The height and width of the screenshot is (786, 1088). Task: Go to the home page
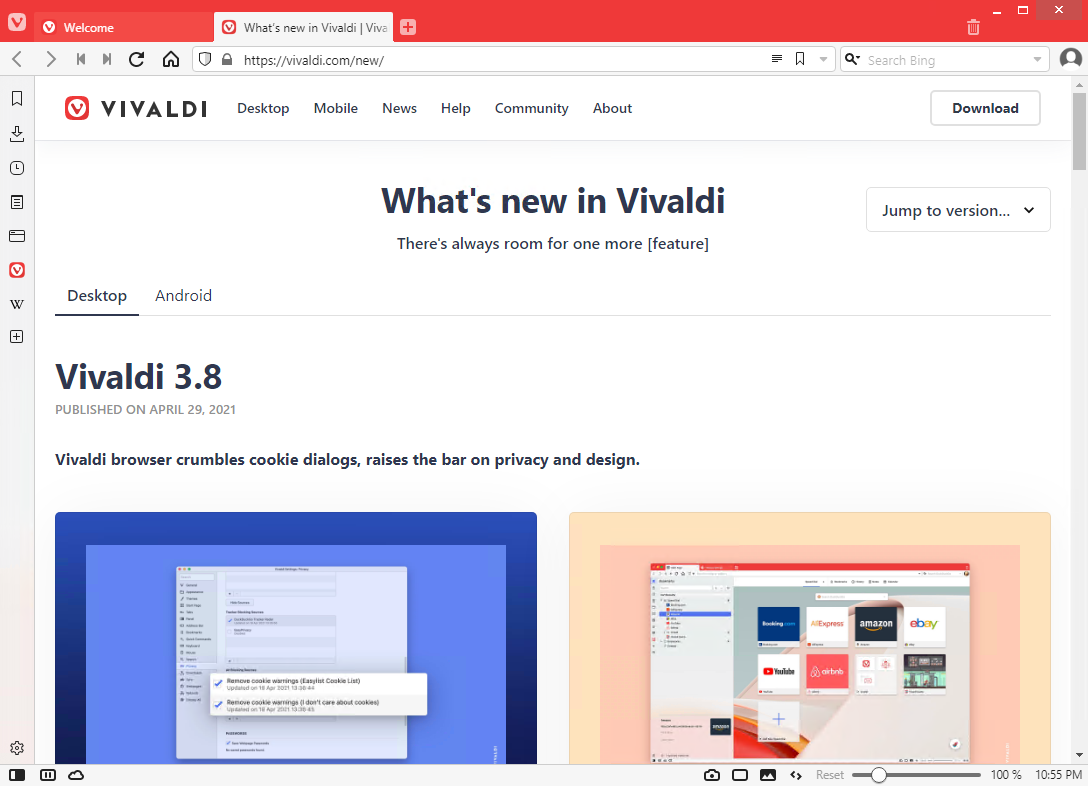pyautogui.click(x=171, y=60)
